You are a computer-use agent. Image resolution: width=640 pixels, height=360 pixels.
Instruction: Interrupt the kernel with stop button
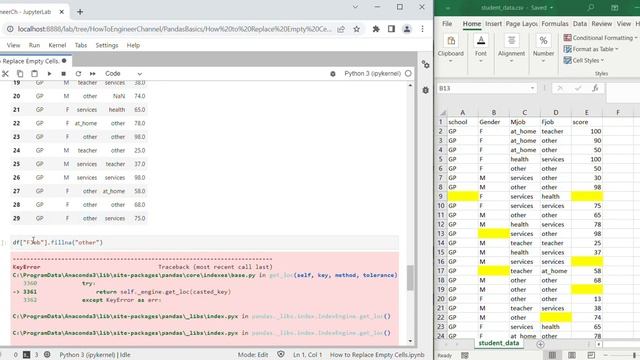[64, 74]
